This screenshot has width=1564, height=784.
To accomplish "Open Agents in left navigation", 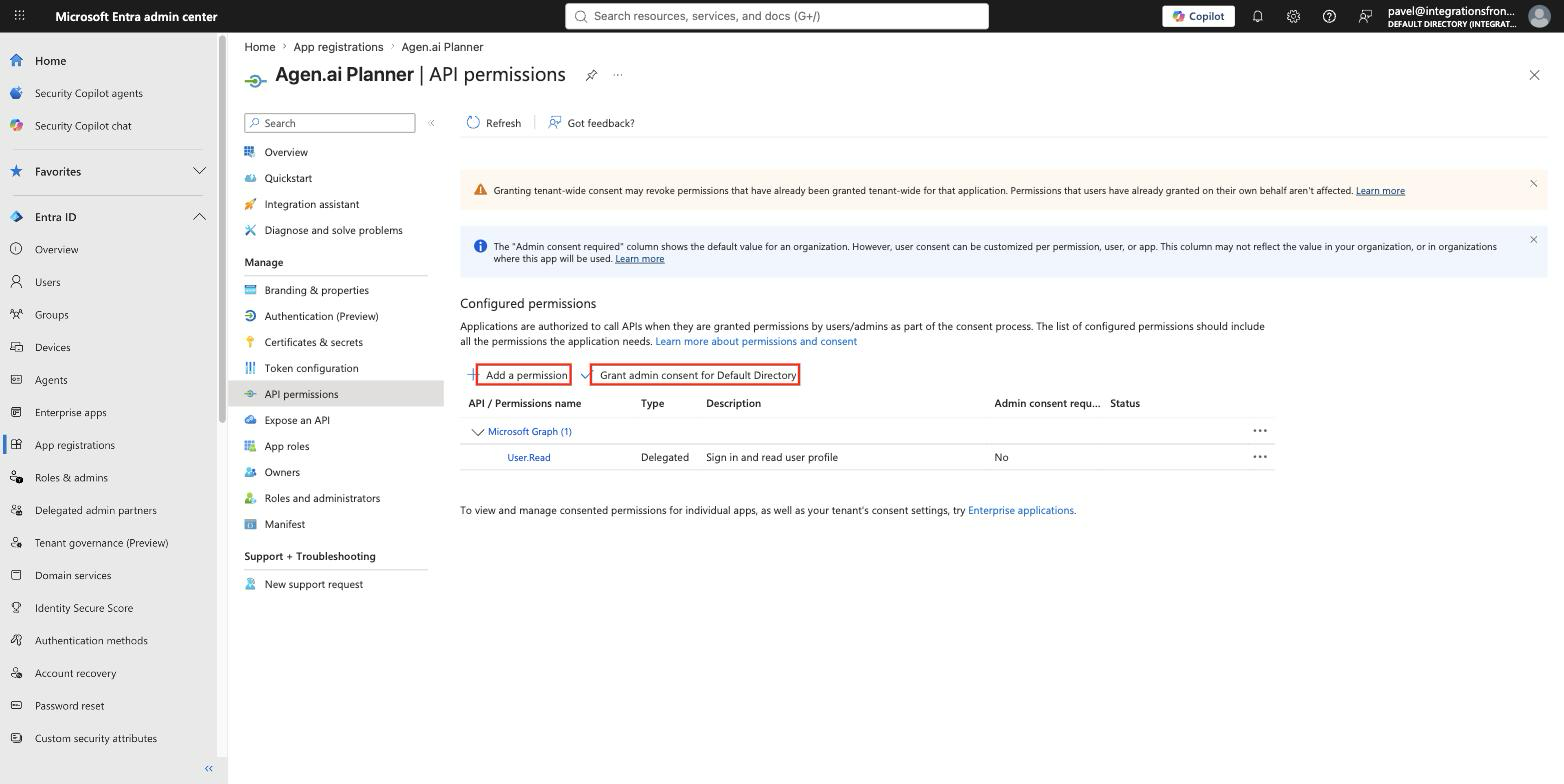I will 51,380.
